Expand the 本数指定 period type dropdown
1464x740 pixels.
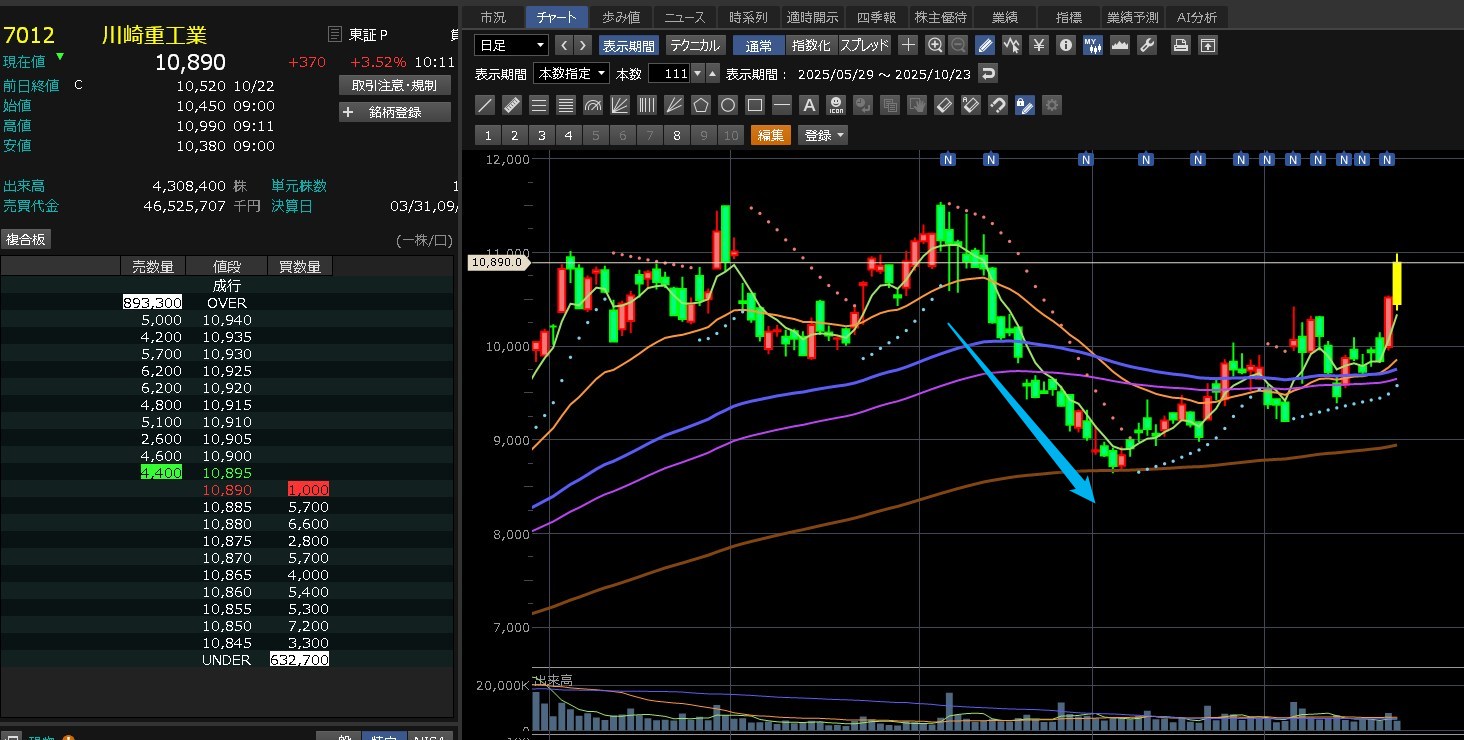coord(571,73)
